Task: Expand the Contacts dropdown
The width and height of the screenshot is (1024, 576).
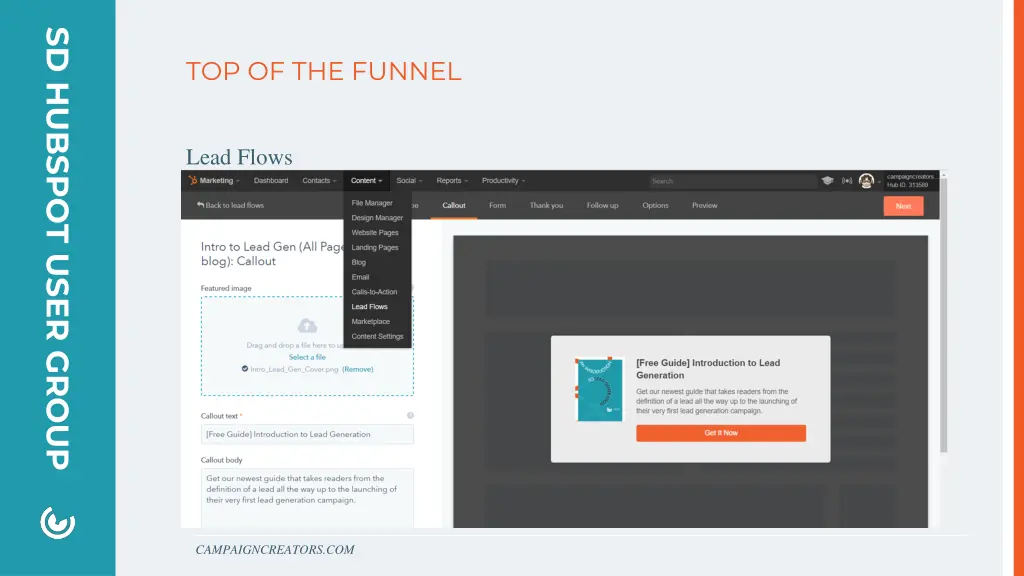Action: [319, 181]
